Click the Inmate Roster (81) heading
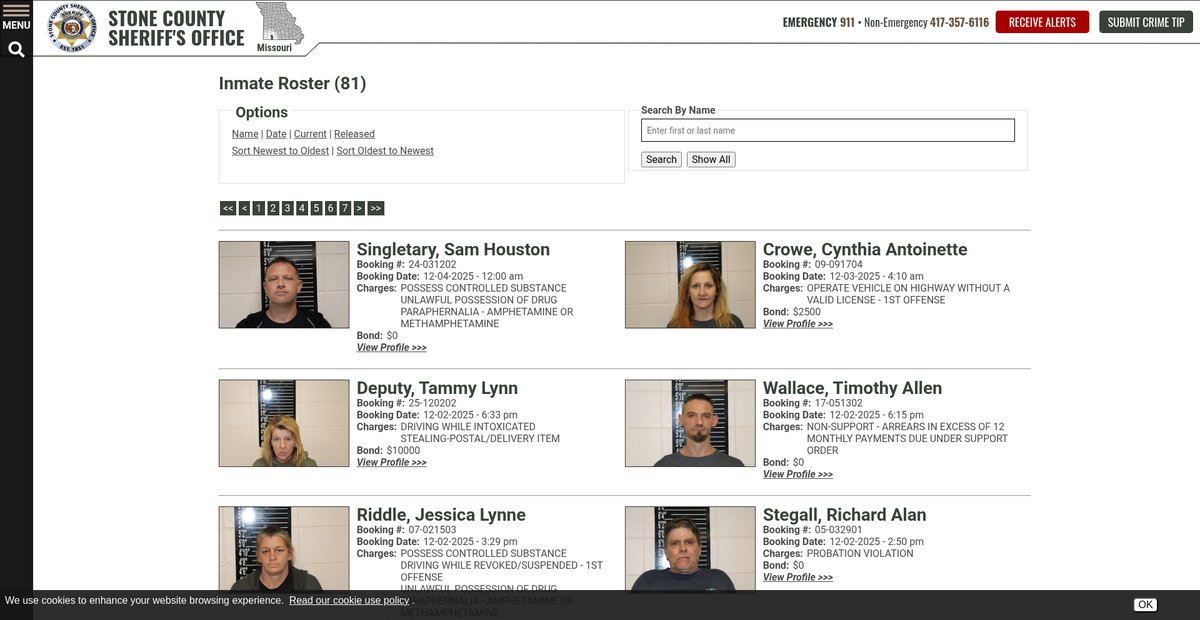 (293, 84)
